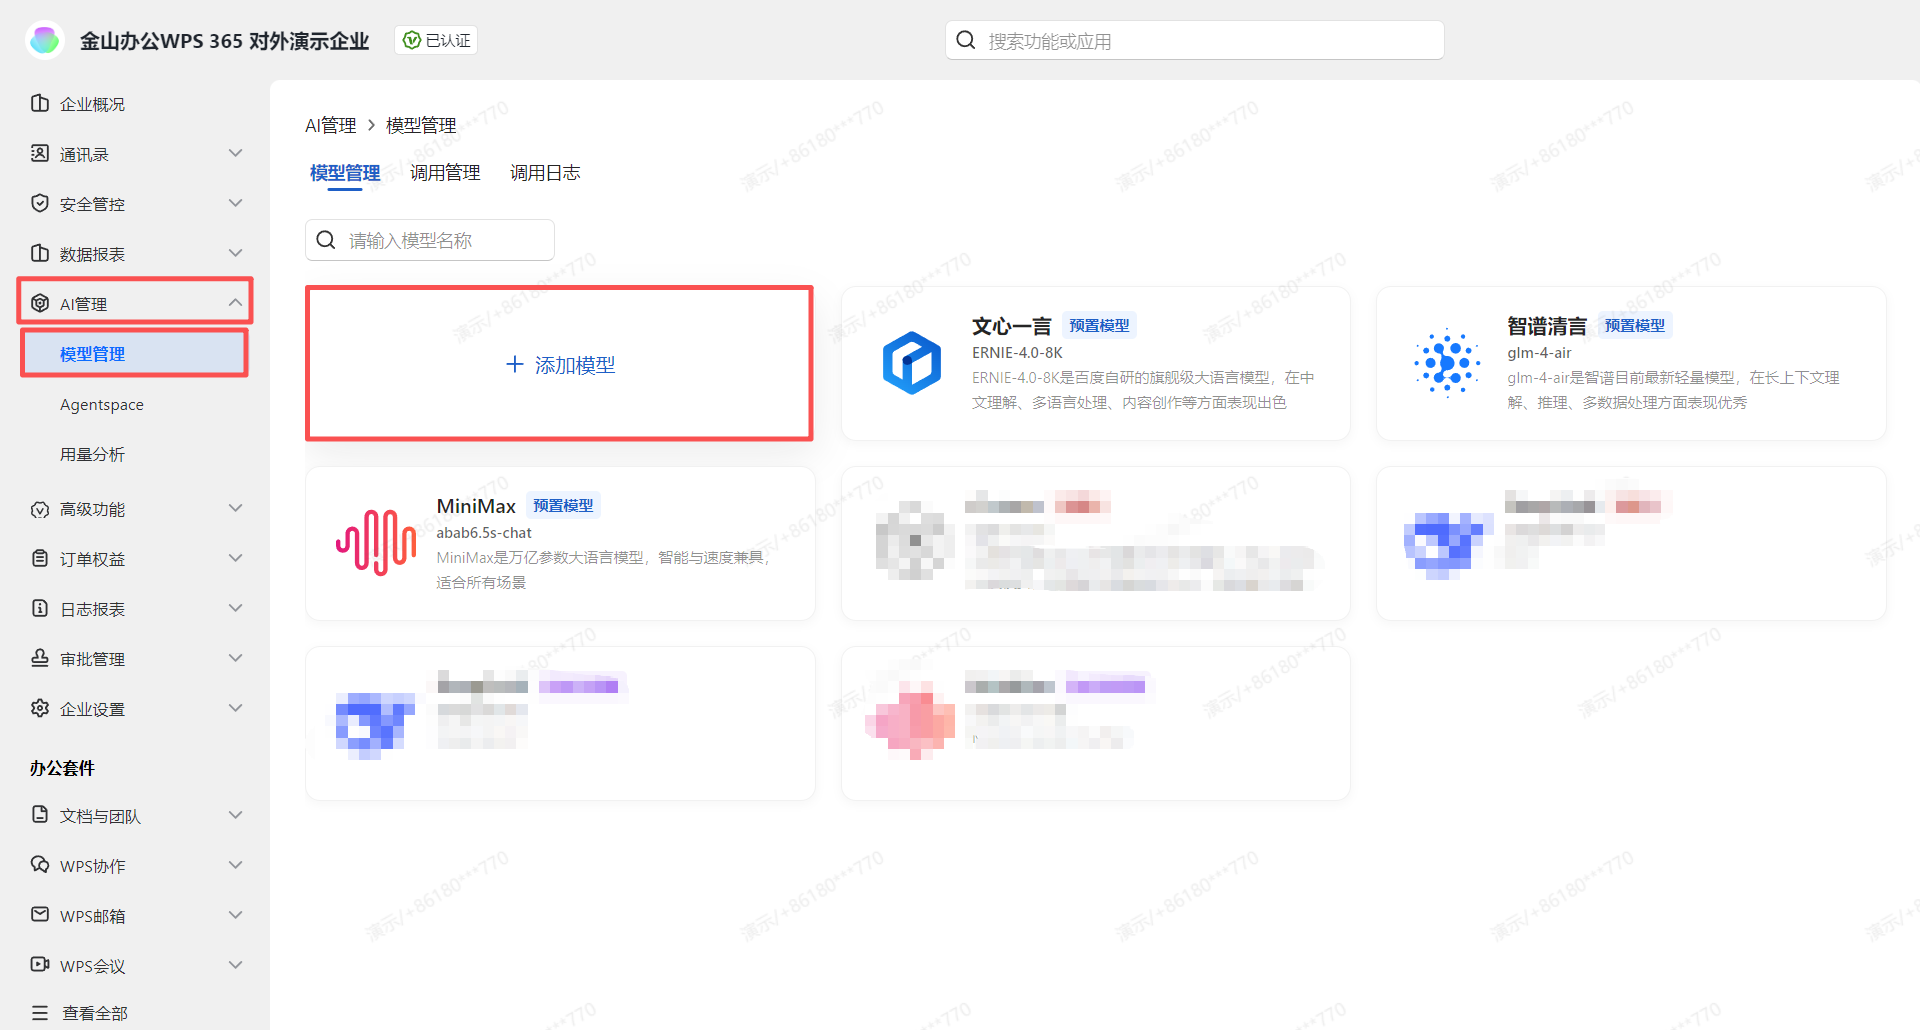Viewport: 1920px width, 1030px height.
Task: Click the 文心一言 model logo
Action: (911, 363)
